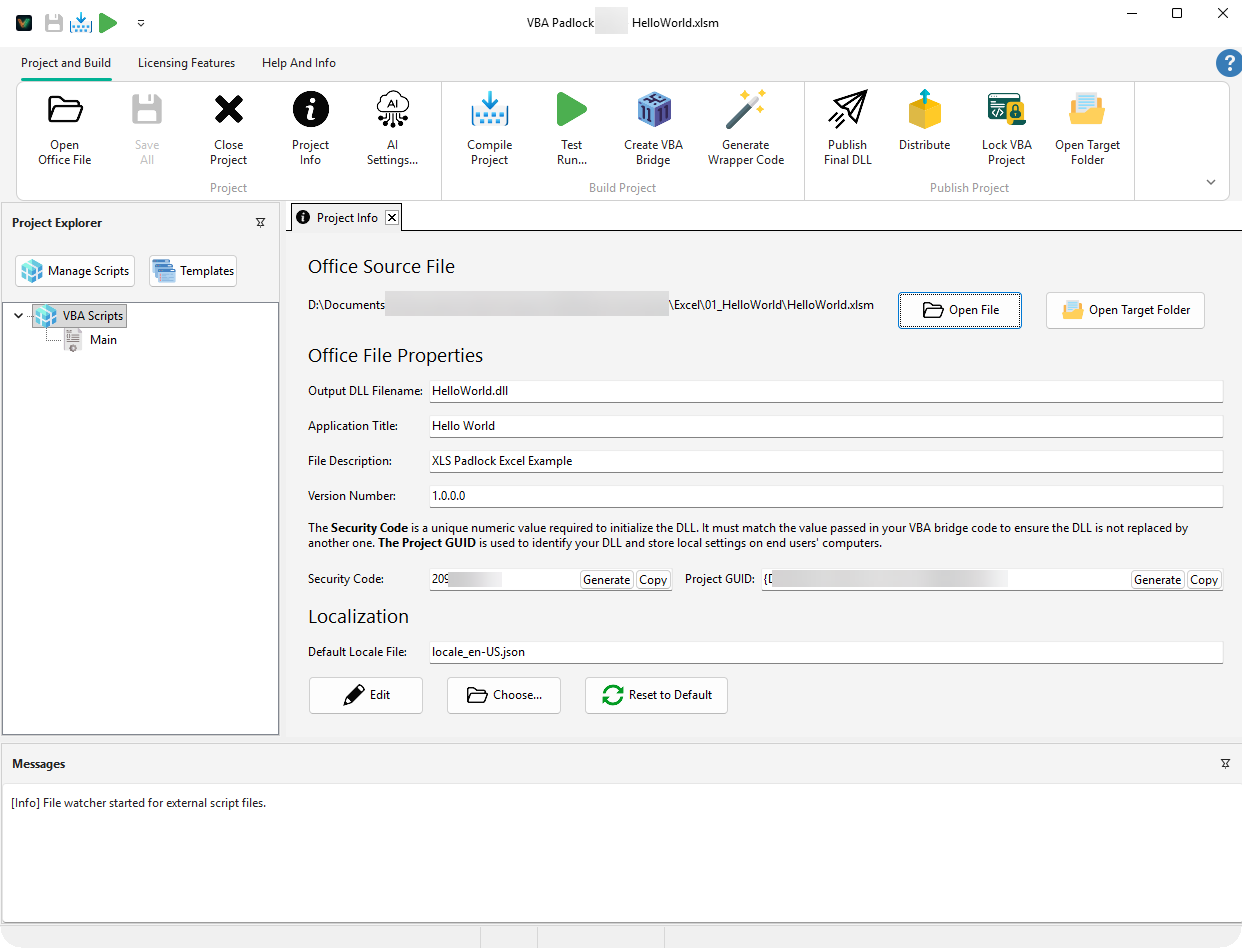Lock the VBA Project
The image size is (1242, 948).
pyautogui.click(x=1006, y=127)
